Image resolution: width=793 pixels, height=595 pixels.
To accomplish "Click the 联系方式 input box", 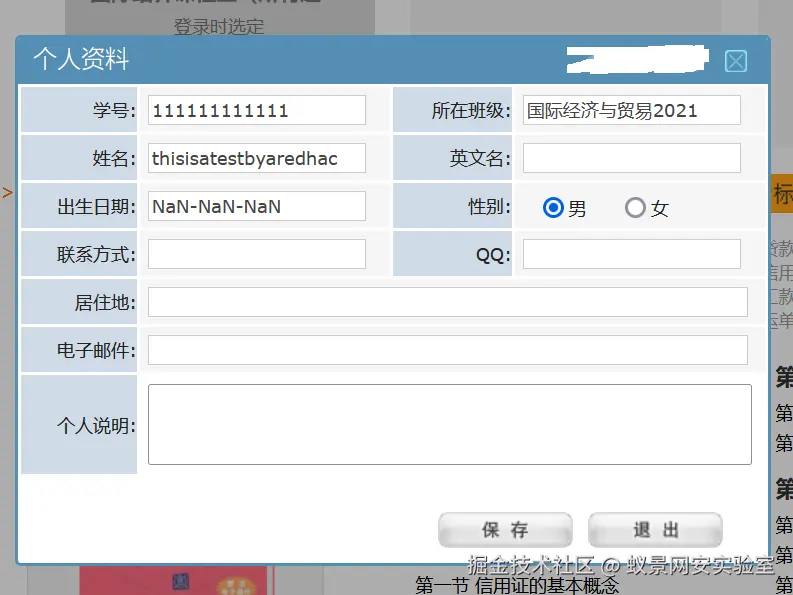I will (x=257, y=254).
